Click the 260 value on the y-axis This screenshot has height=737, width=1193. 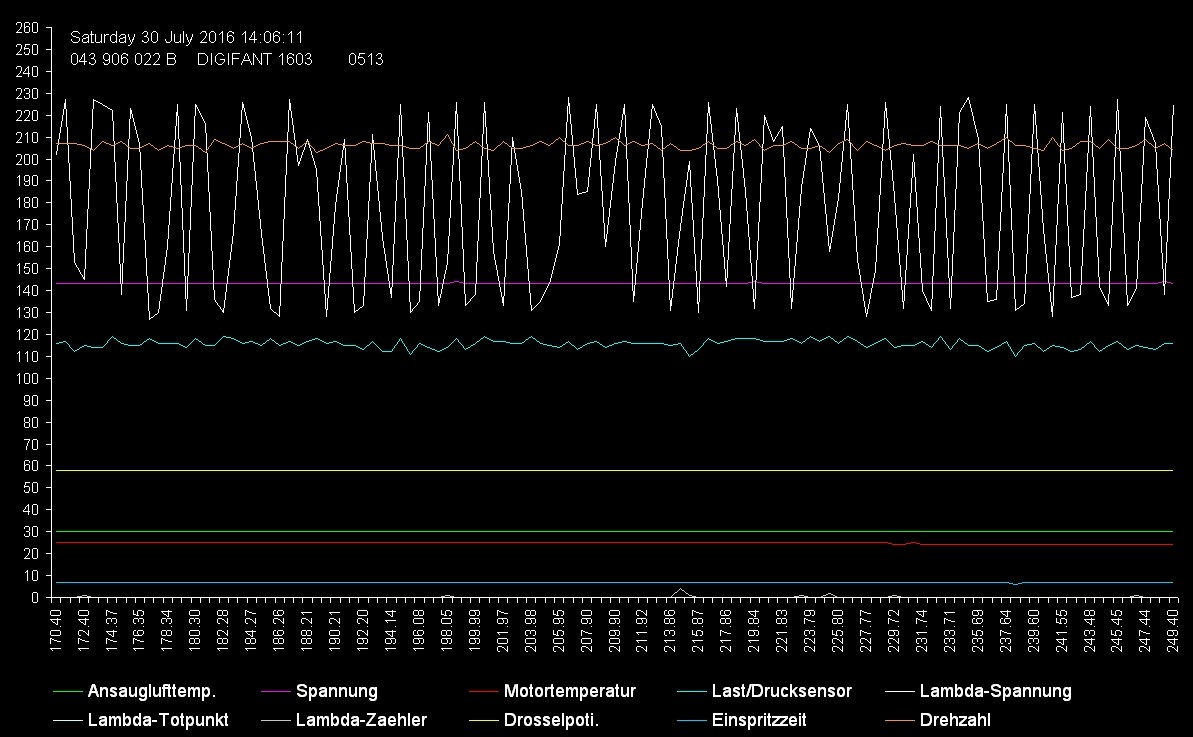[27, 28]
